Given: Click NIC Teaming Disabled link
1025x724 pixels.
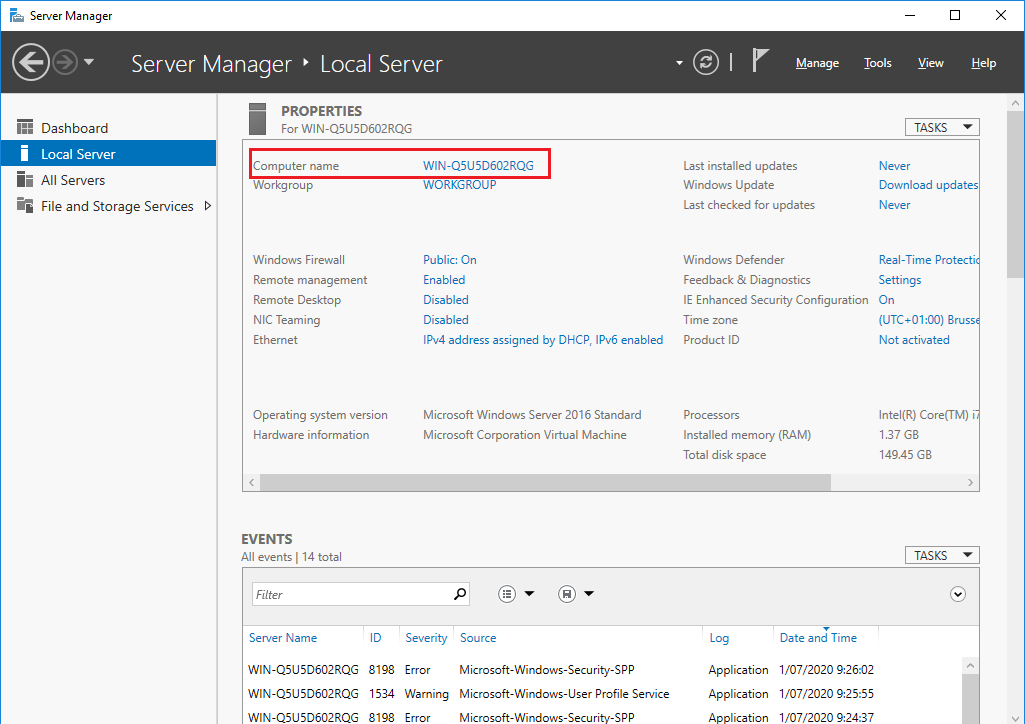Looking at the screenshot, I should tap(446, 320).
